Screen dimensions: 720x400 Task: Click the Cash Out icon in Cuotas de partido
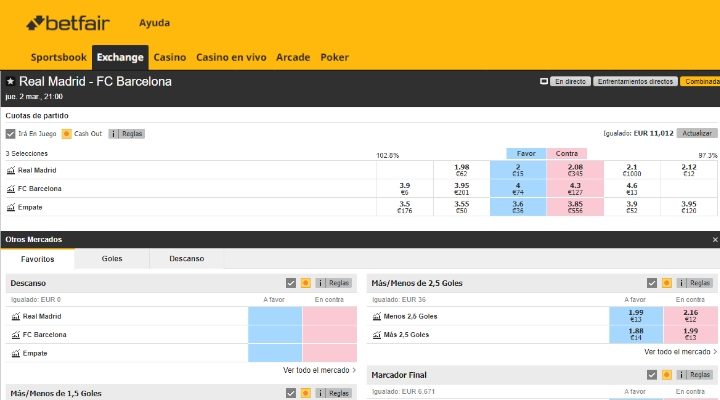[67, 133]
